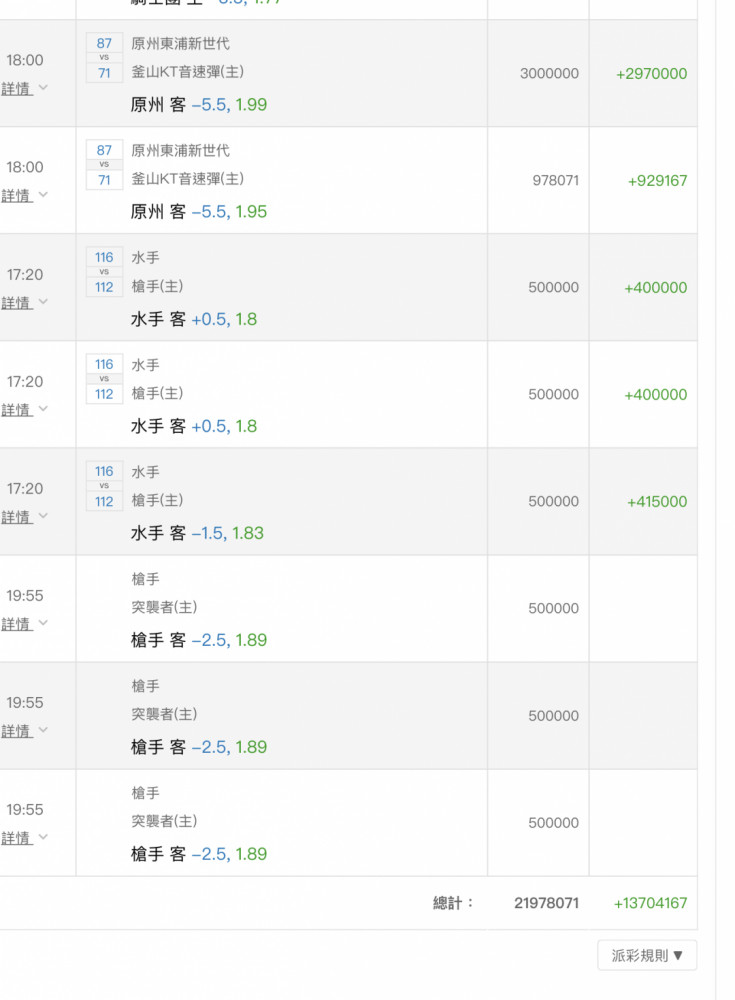Expand 詳情 for first 18:00 bet row
Viewport: 735px width, 1000px height.
pyautogui.click(x=24, y=88)
